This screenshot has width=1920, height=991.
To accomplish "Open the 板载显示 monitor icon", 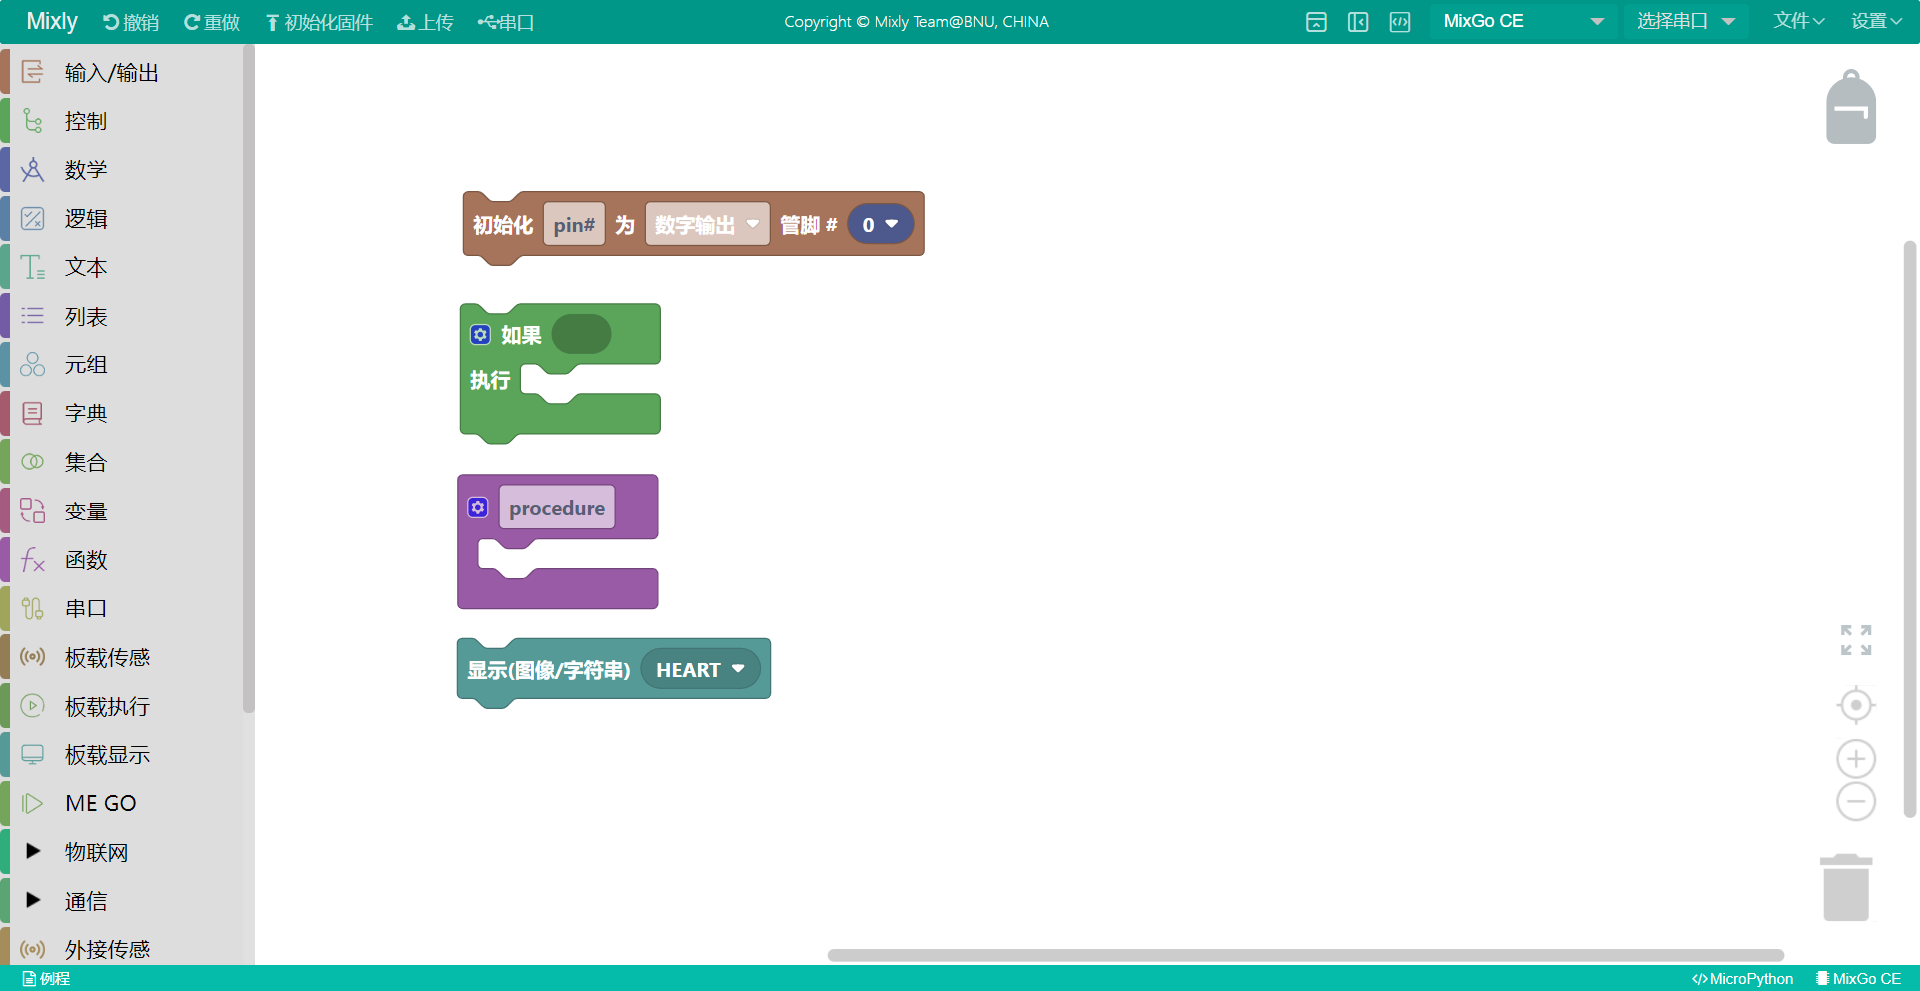I will (x=32, y=754).
